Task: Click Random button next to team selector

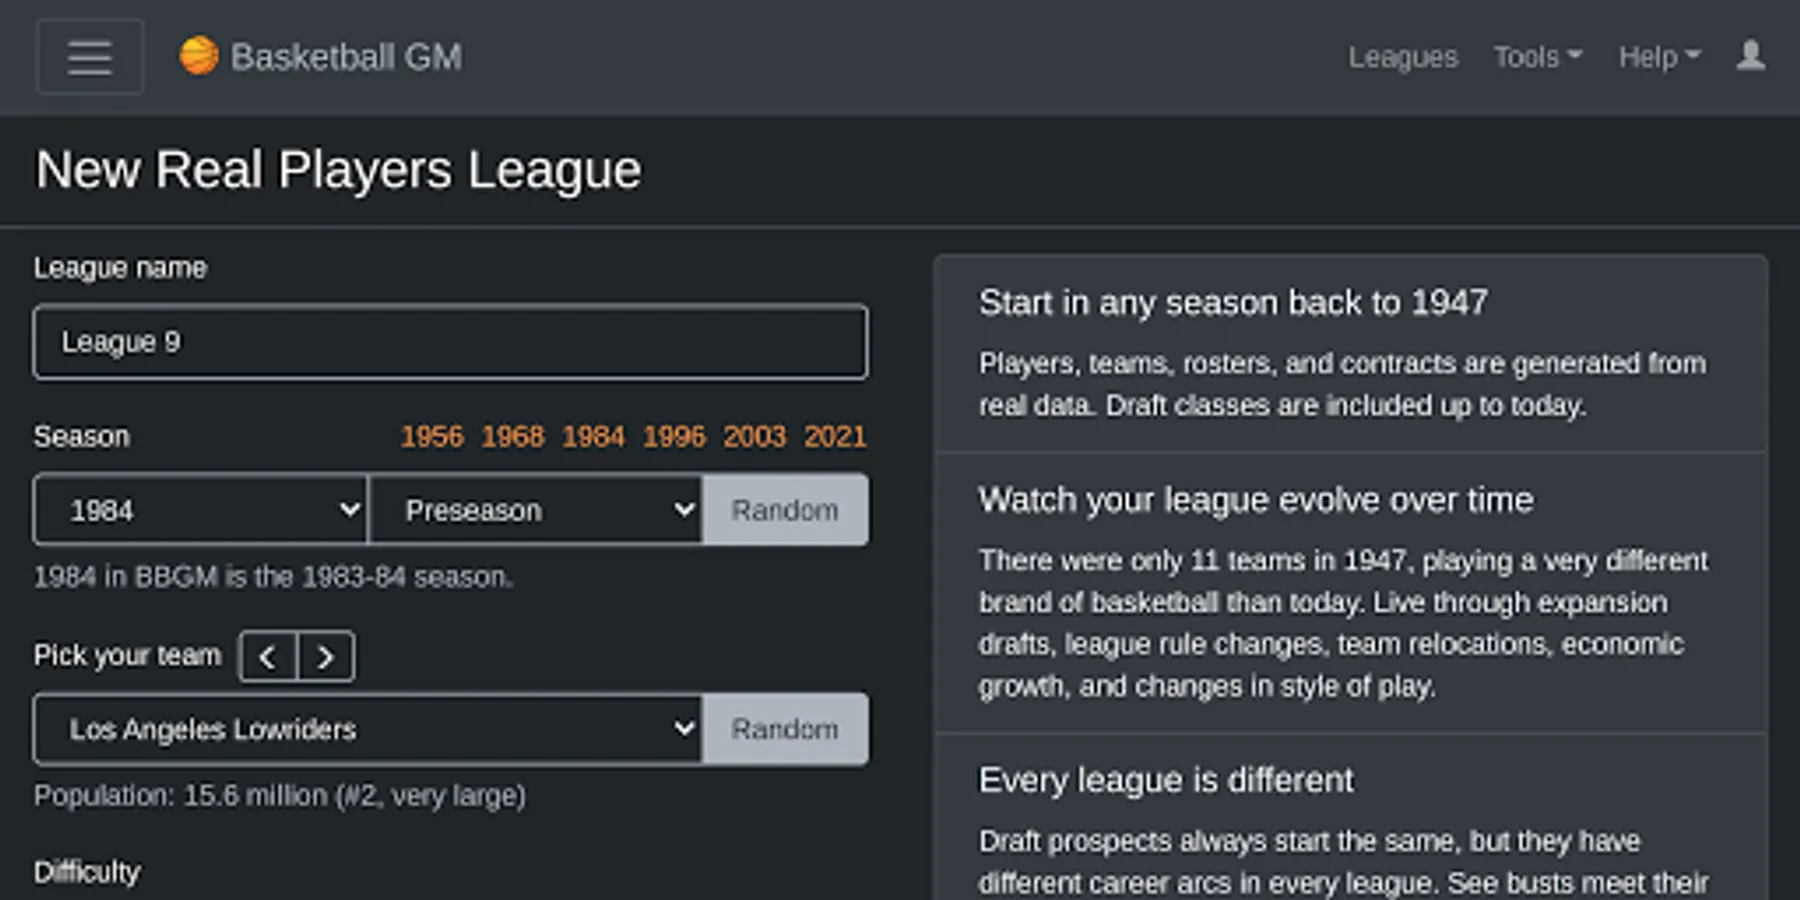Action: [x=785, y=729]
